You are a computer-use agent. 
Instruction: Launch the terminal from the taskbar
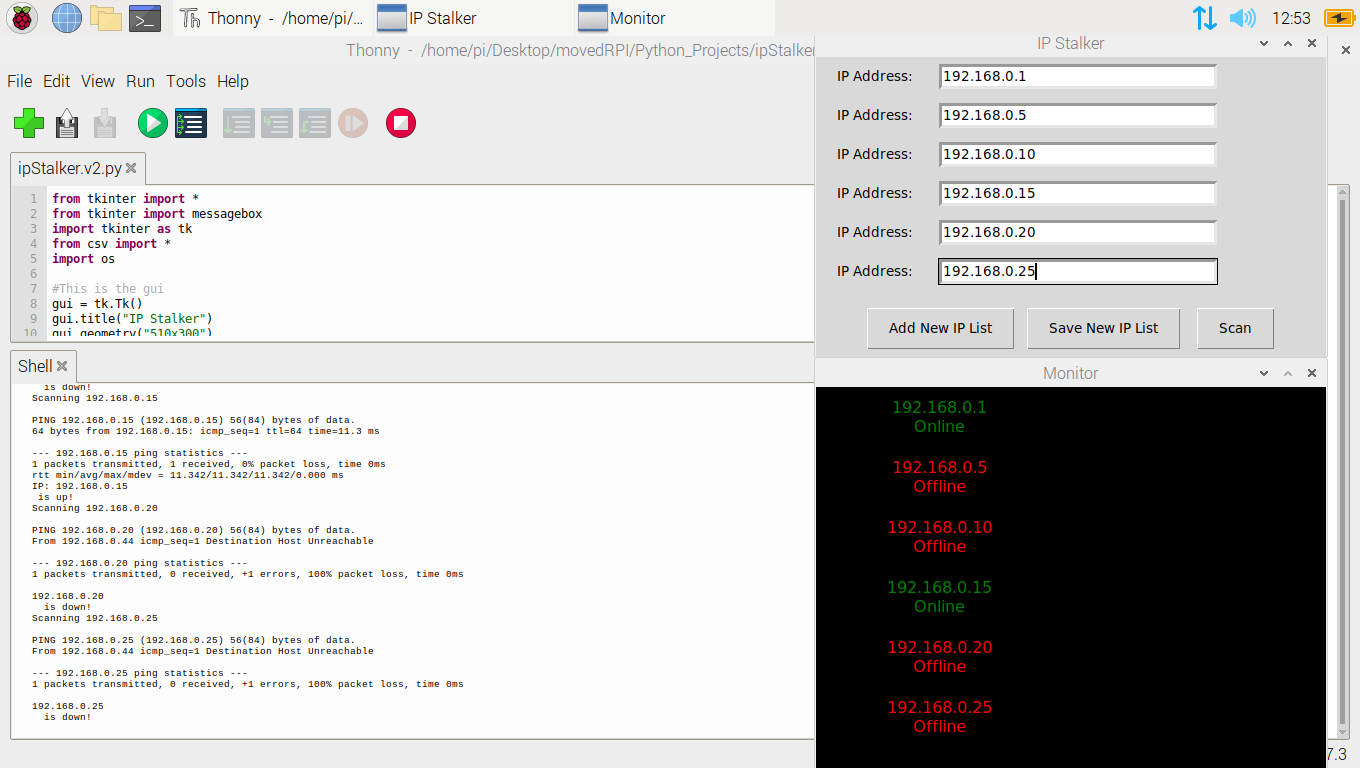(x=145, y=17)
